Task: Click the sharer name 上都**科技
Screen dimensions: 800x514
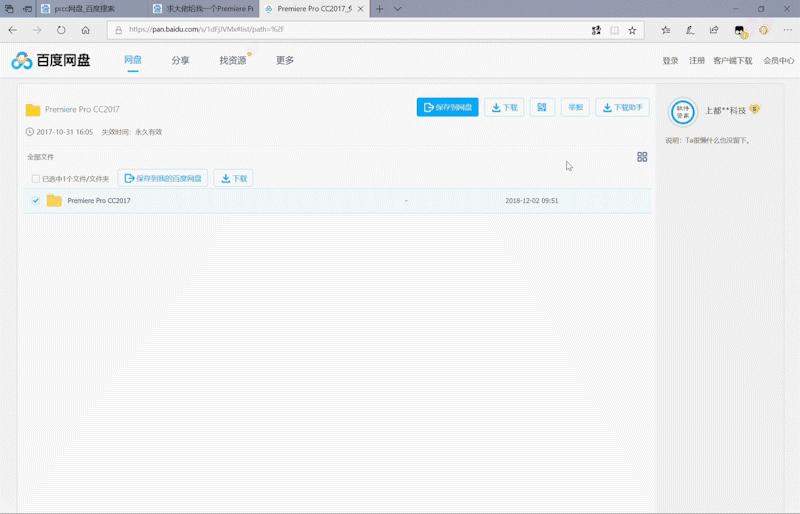Action: click(725, 110)
